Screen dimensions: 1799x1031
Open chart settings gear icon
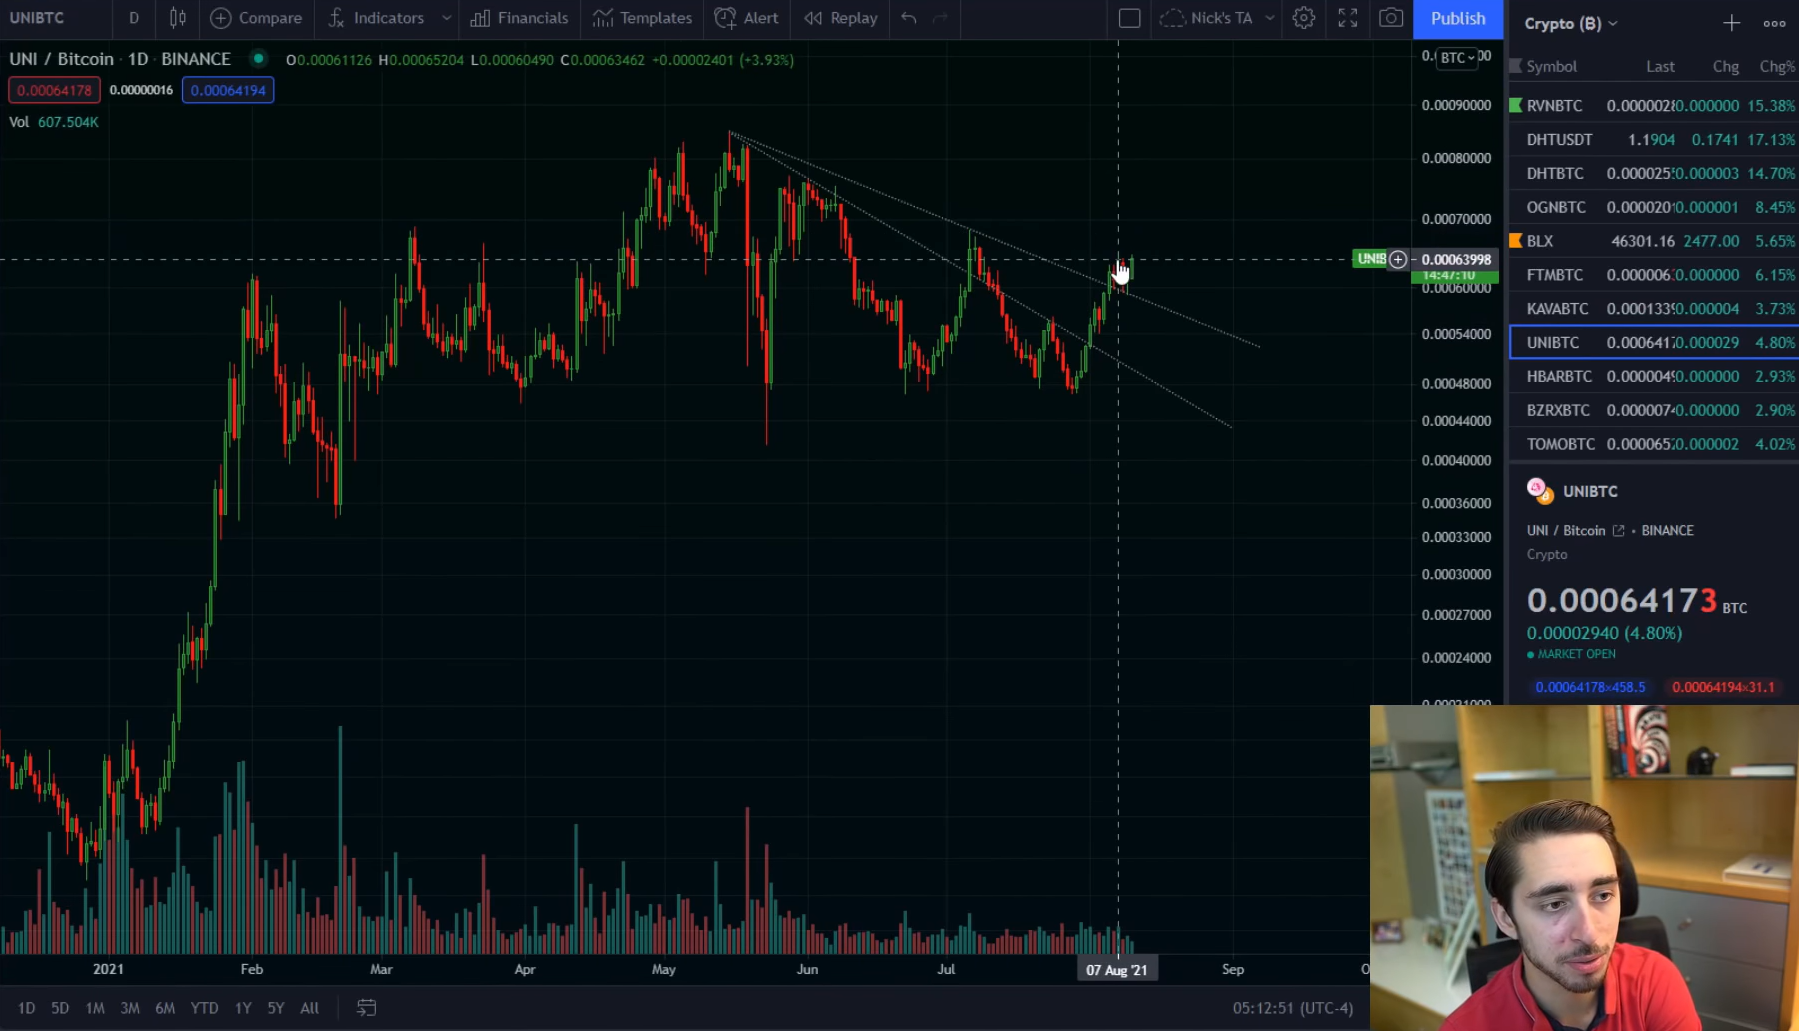pos(1303,18)
